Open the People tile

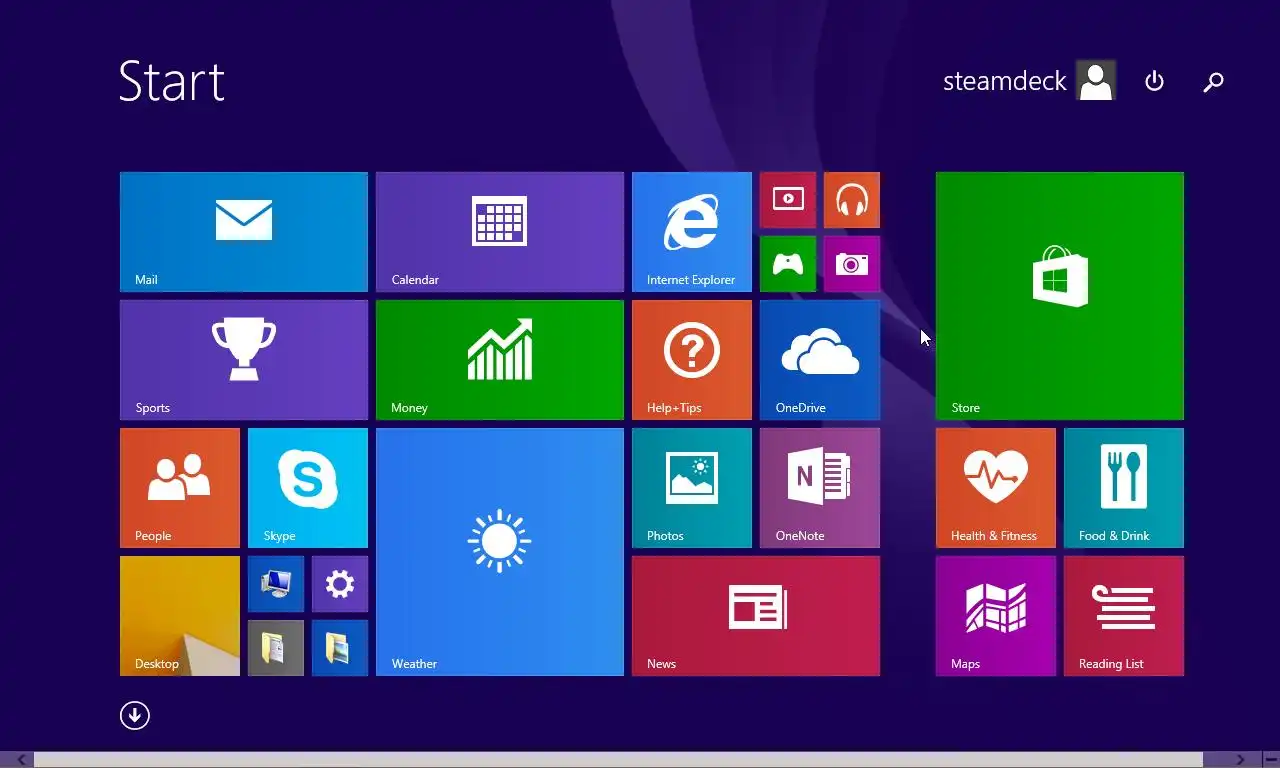click(180, 488)
